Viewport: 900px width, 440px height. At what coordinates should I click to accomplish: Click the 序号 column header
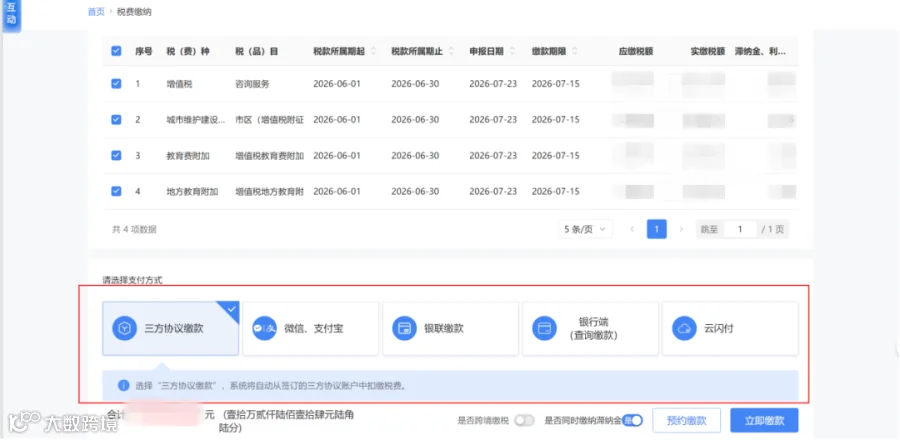(143, 51)
